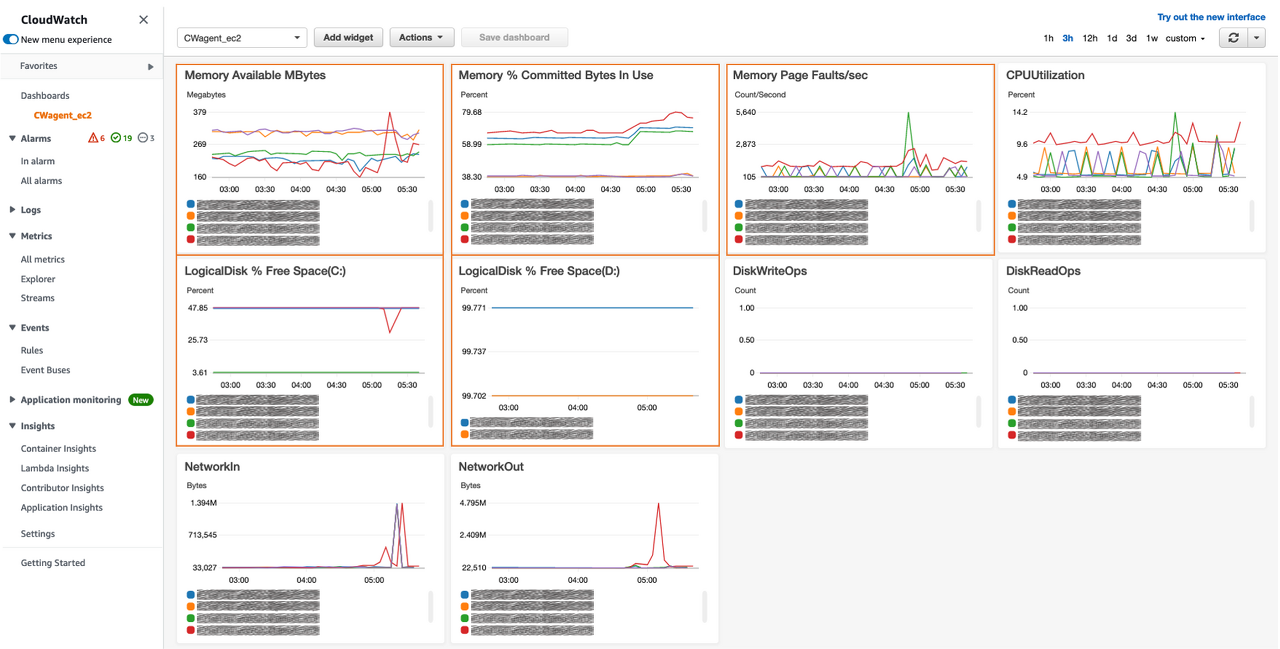Click the Add widget button
The width and height of the screenshot is (1280, 649).
pyautogui.click(x=348, y=37)
